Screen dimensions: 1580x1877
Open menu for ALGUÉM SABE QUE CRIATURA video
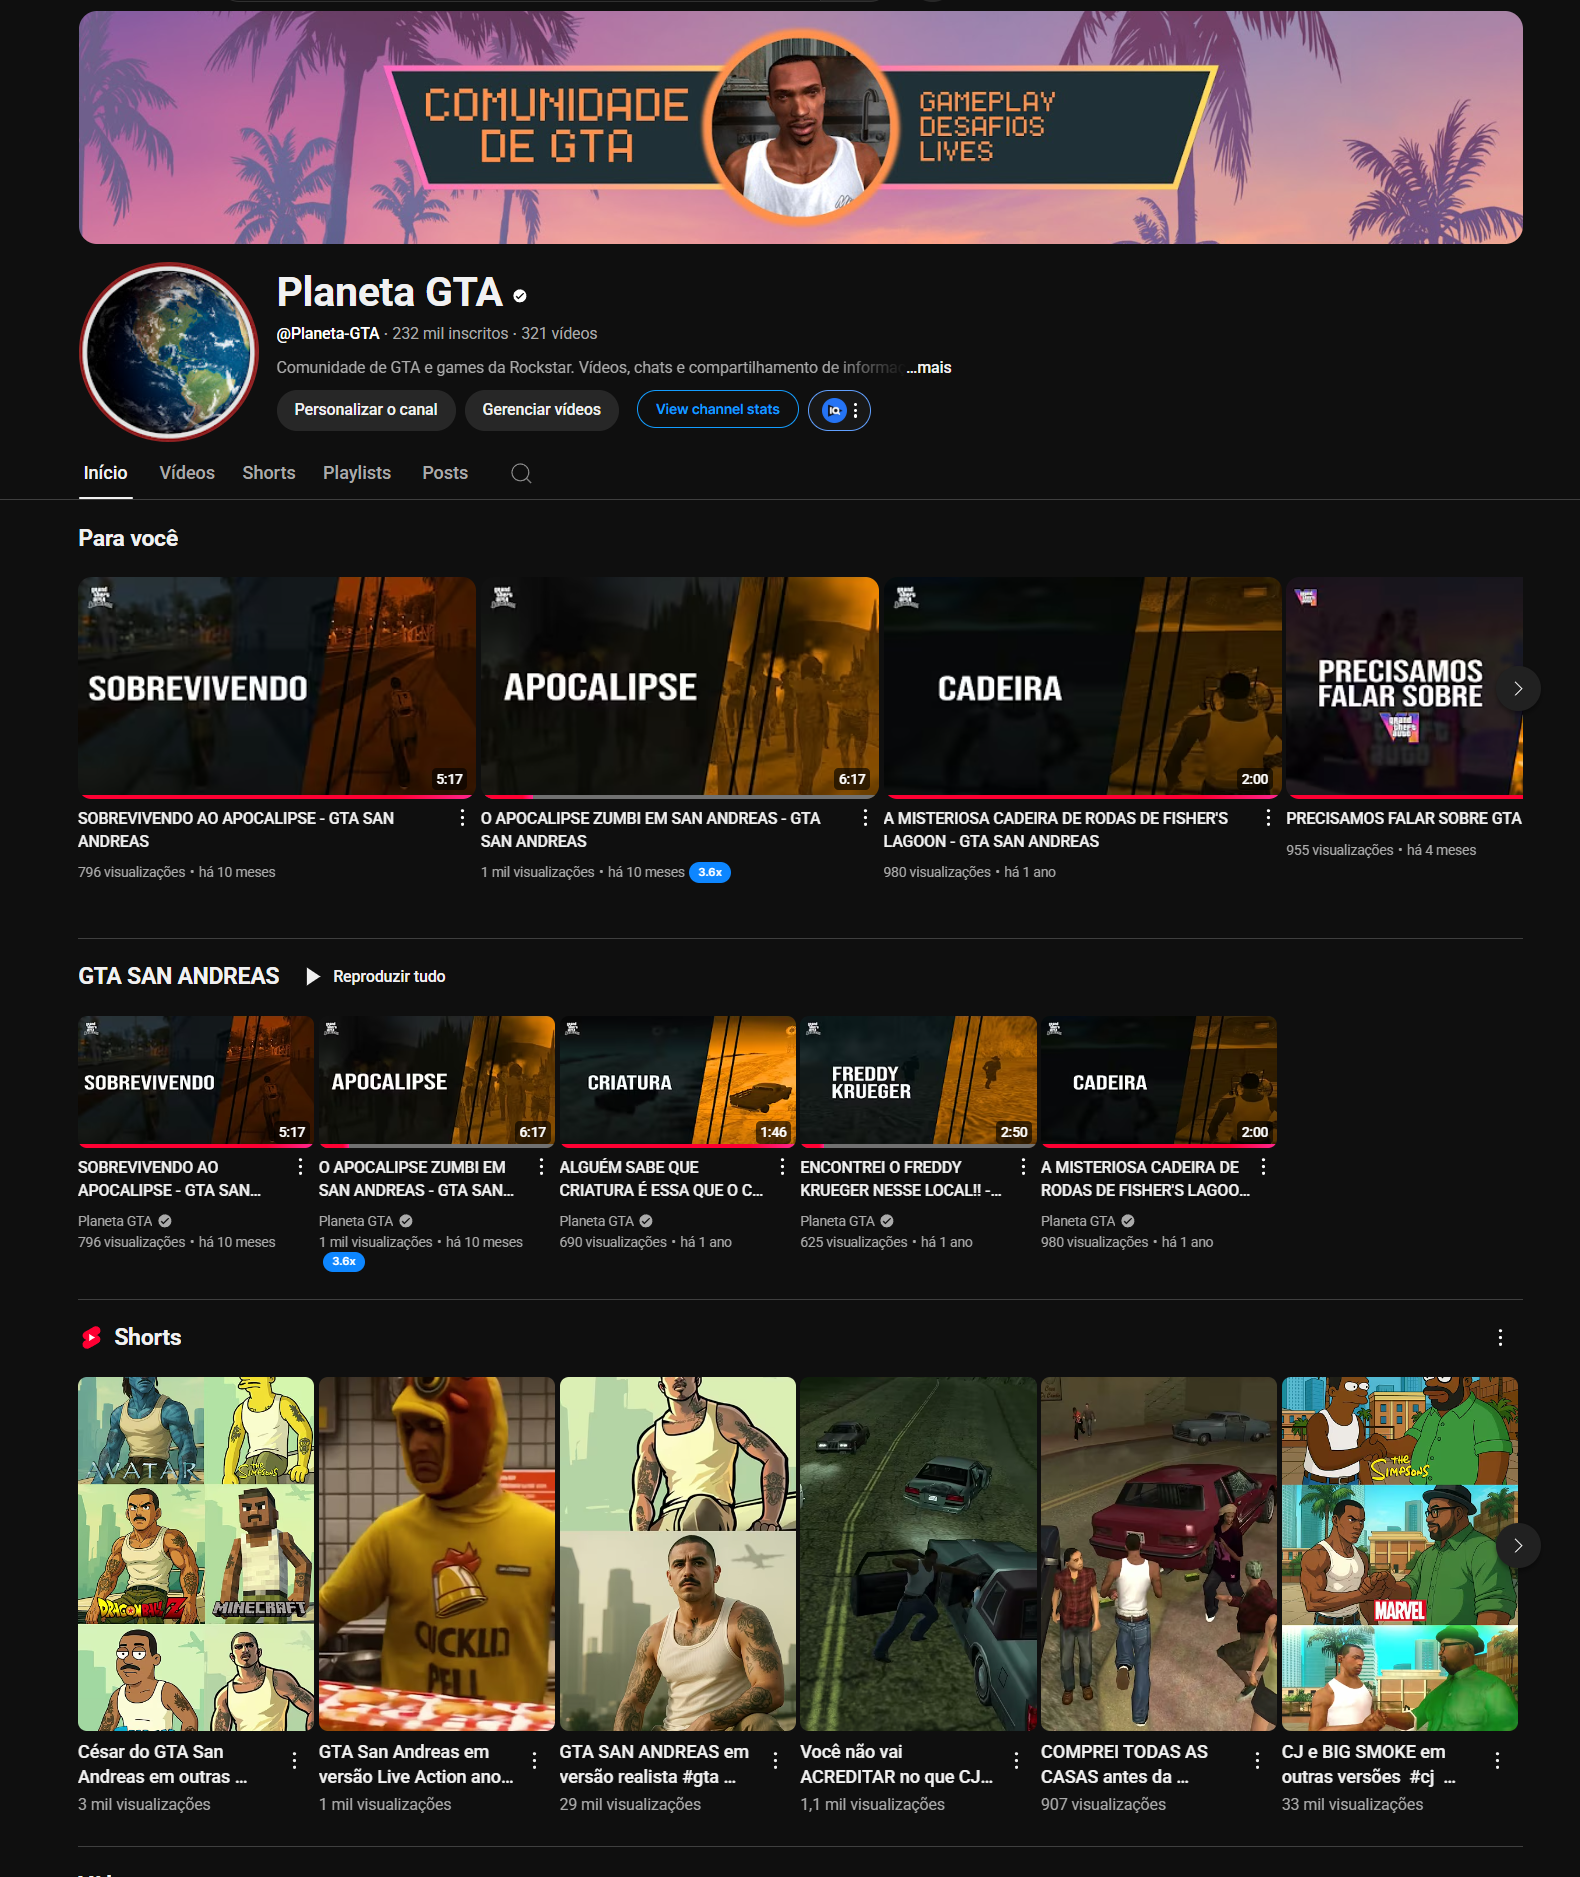(782, 1166)
